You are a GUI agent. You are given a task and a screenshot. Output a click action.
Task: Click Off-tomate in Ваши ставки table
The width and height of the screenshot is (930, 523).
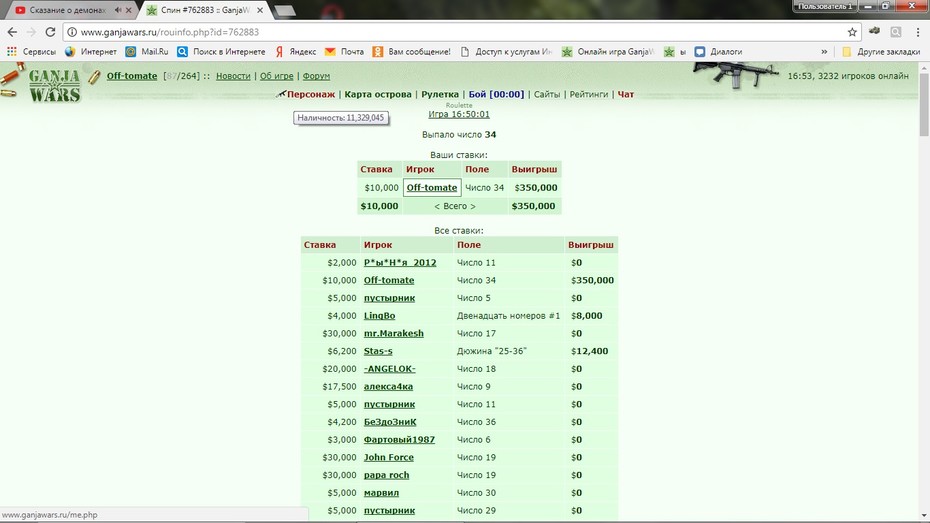coord(432,187)
